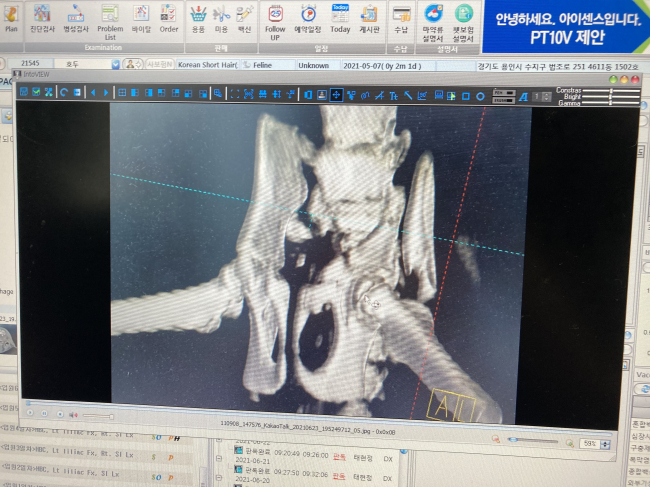
Task: Open the Order button
Action: tap(168, 19)
